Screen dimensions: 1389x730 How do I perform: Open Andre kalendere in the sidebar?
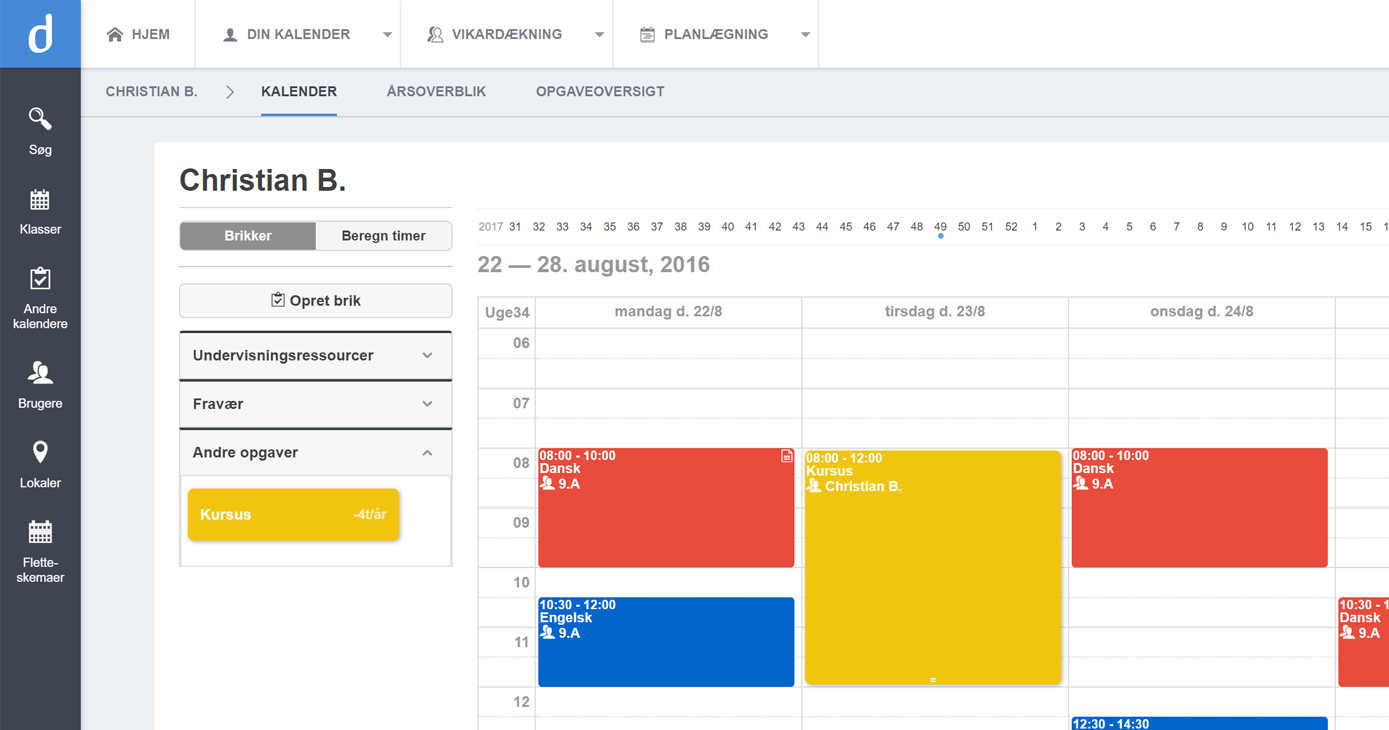coord(40,298)
